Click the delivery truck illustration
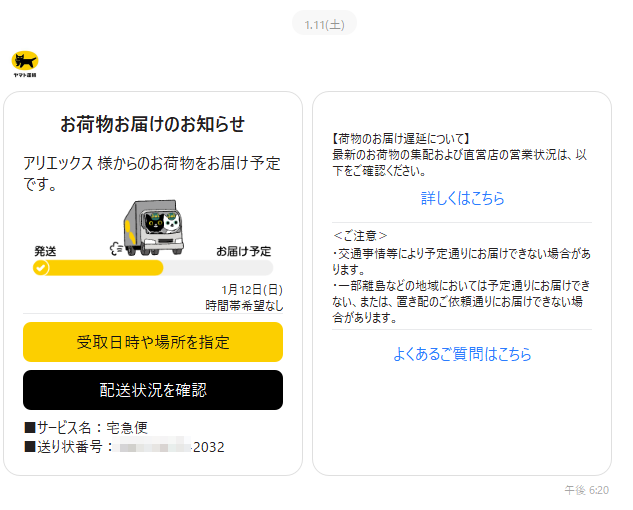This screenshot has width=633, height=510. 148,228
